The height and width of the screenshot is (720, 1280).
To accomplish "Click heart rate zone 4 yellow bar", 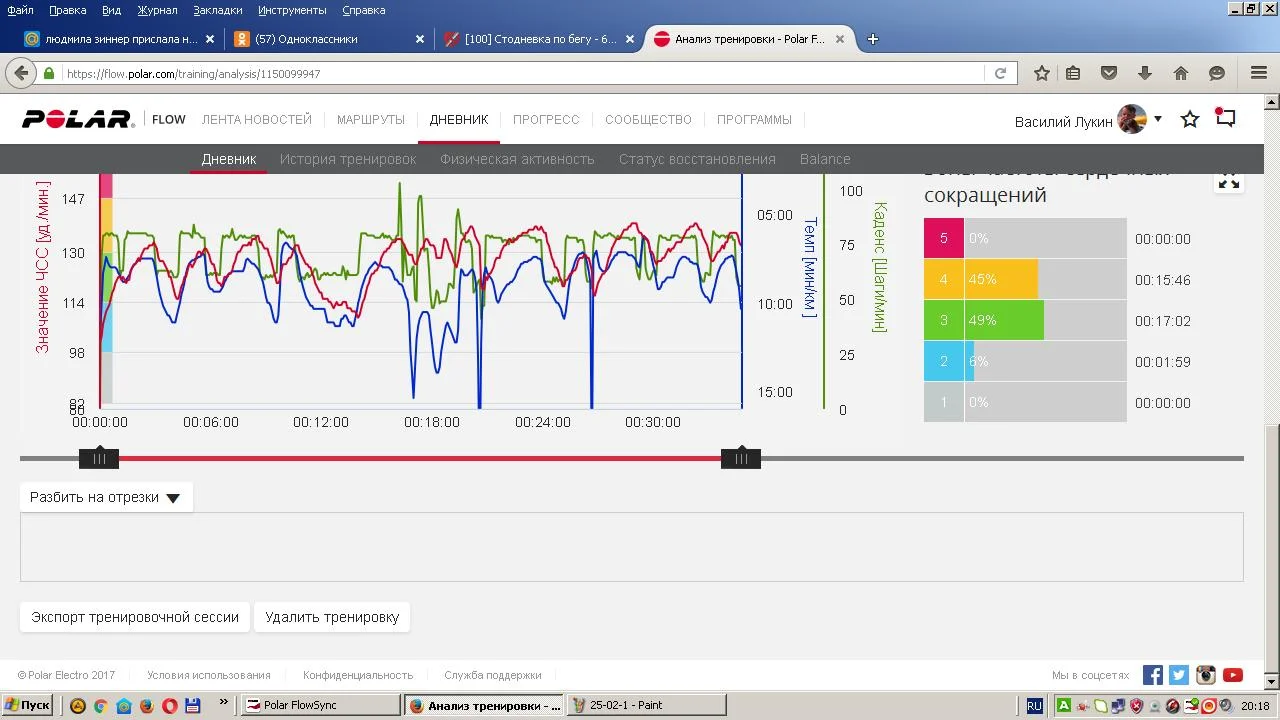I will point(1001,280).
